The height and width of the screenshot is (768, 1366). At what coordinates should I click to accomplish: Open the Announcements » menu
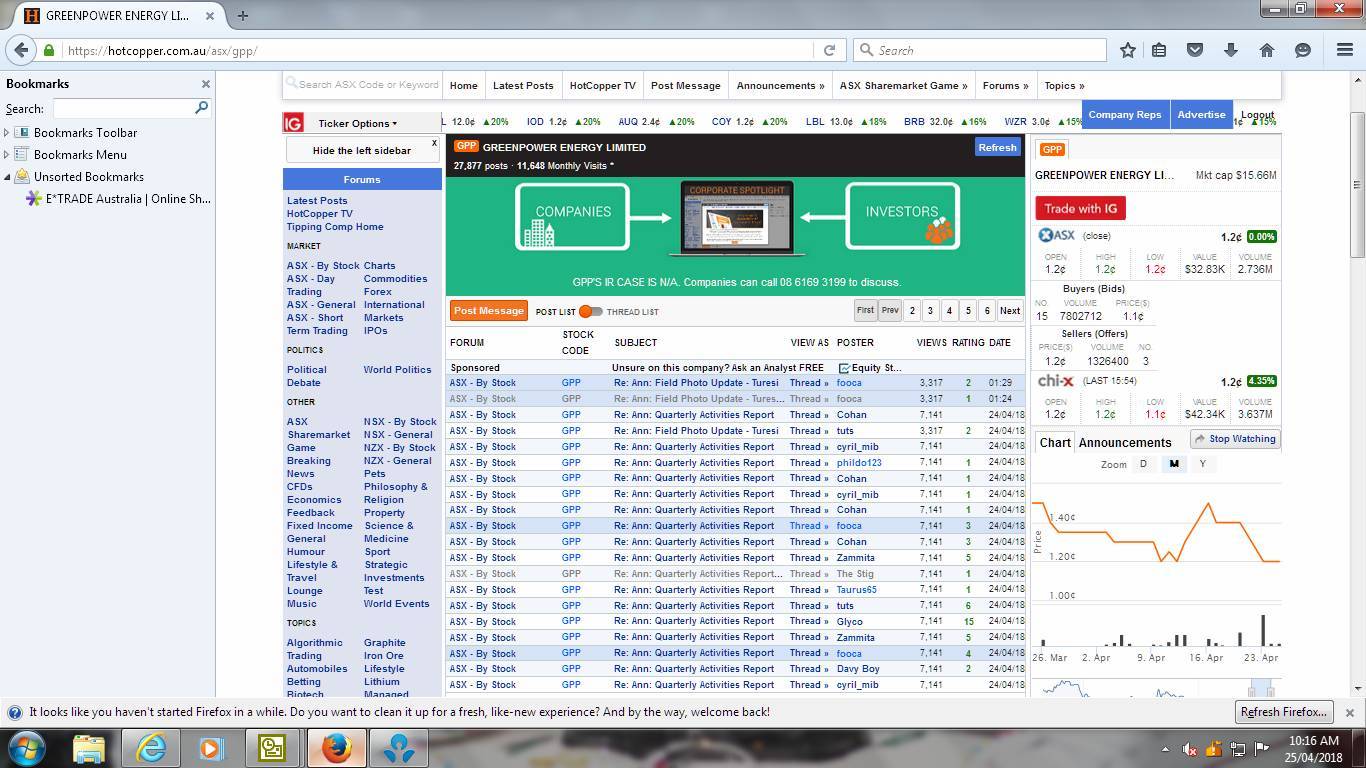(x=780, y=85)
